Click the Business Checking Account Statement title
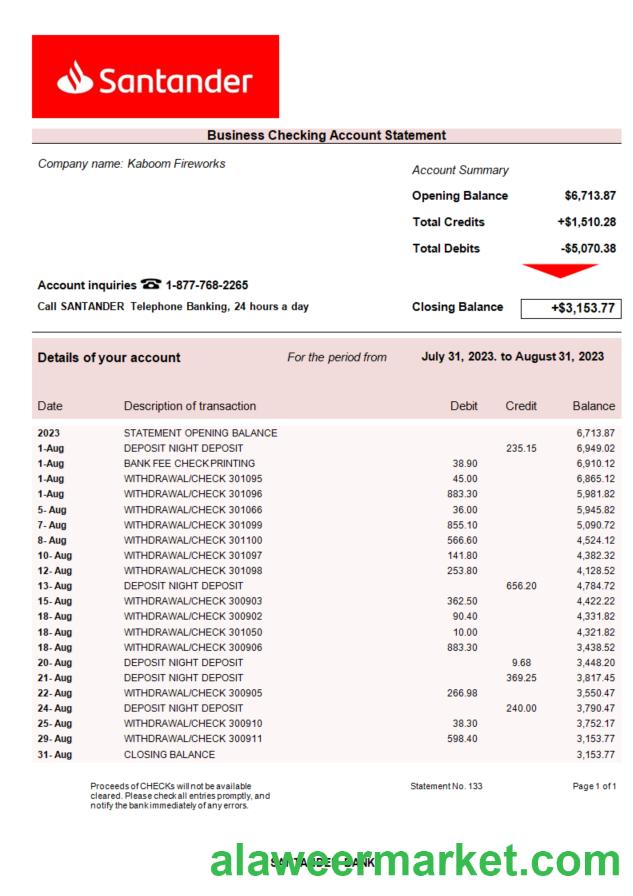The image size is (633, 896). point(326,135)
